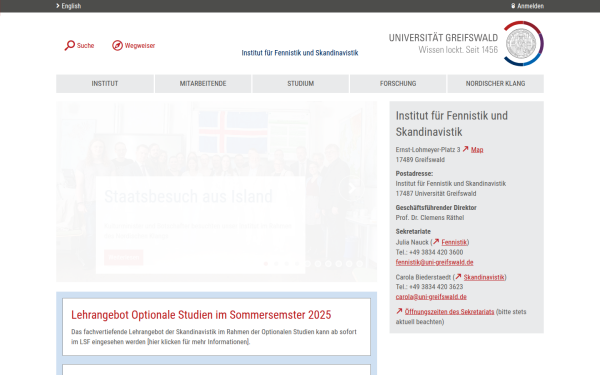The width and height of the screenshot is (600, 375).
Task: Open the Mitarbeitende menu
Action: pos(203,83)
